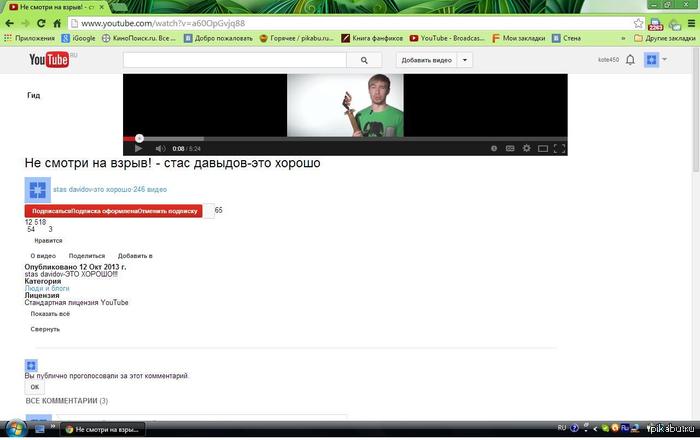Click the red subscribe button
Image resolution: width=700 pixels, height=440 pixels.
point(113,211)
